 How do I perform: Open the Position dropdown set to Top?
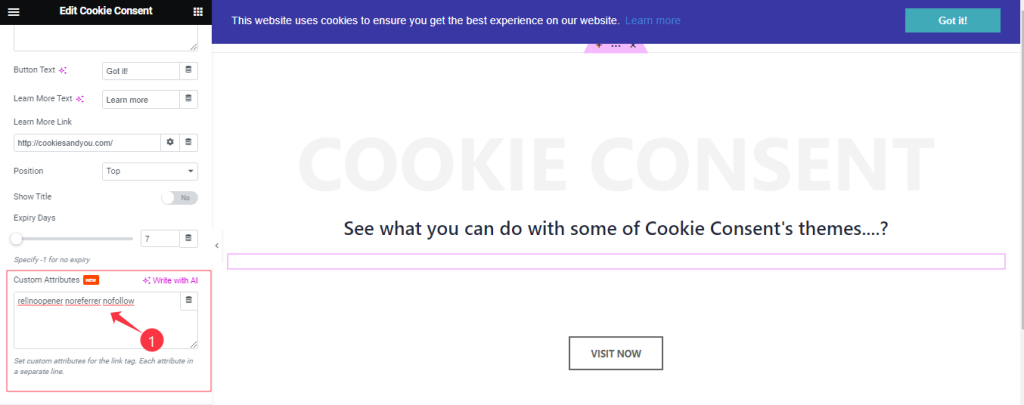click(x=150, y=171)
